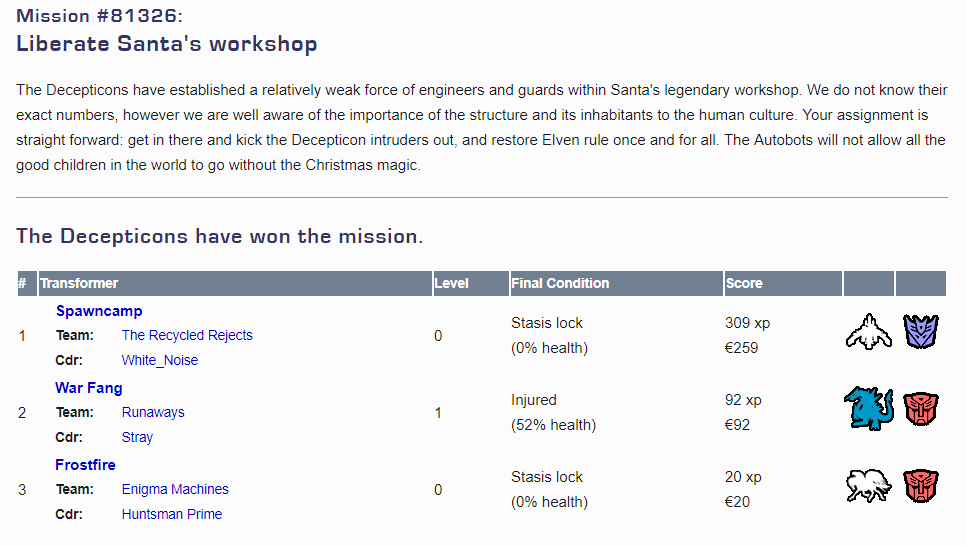Click the Level column header

click(x=451, y=284)
